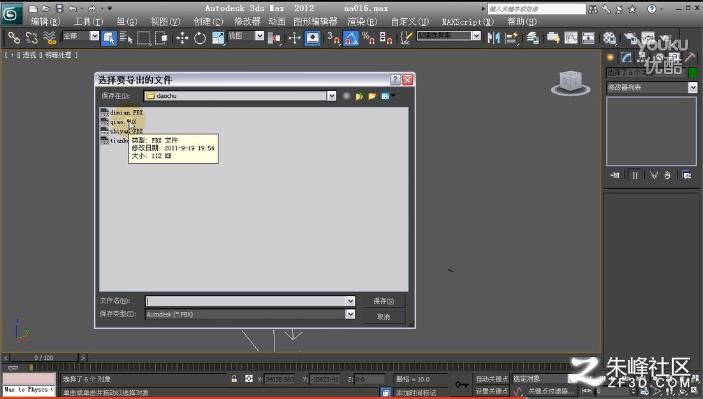Click the Align tool icon
The height and width of the screenshot is (399, 703).
tap(512, 38)
